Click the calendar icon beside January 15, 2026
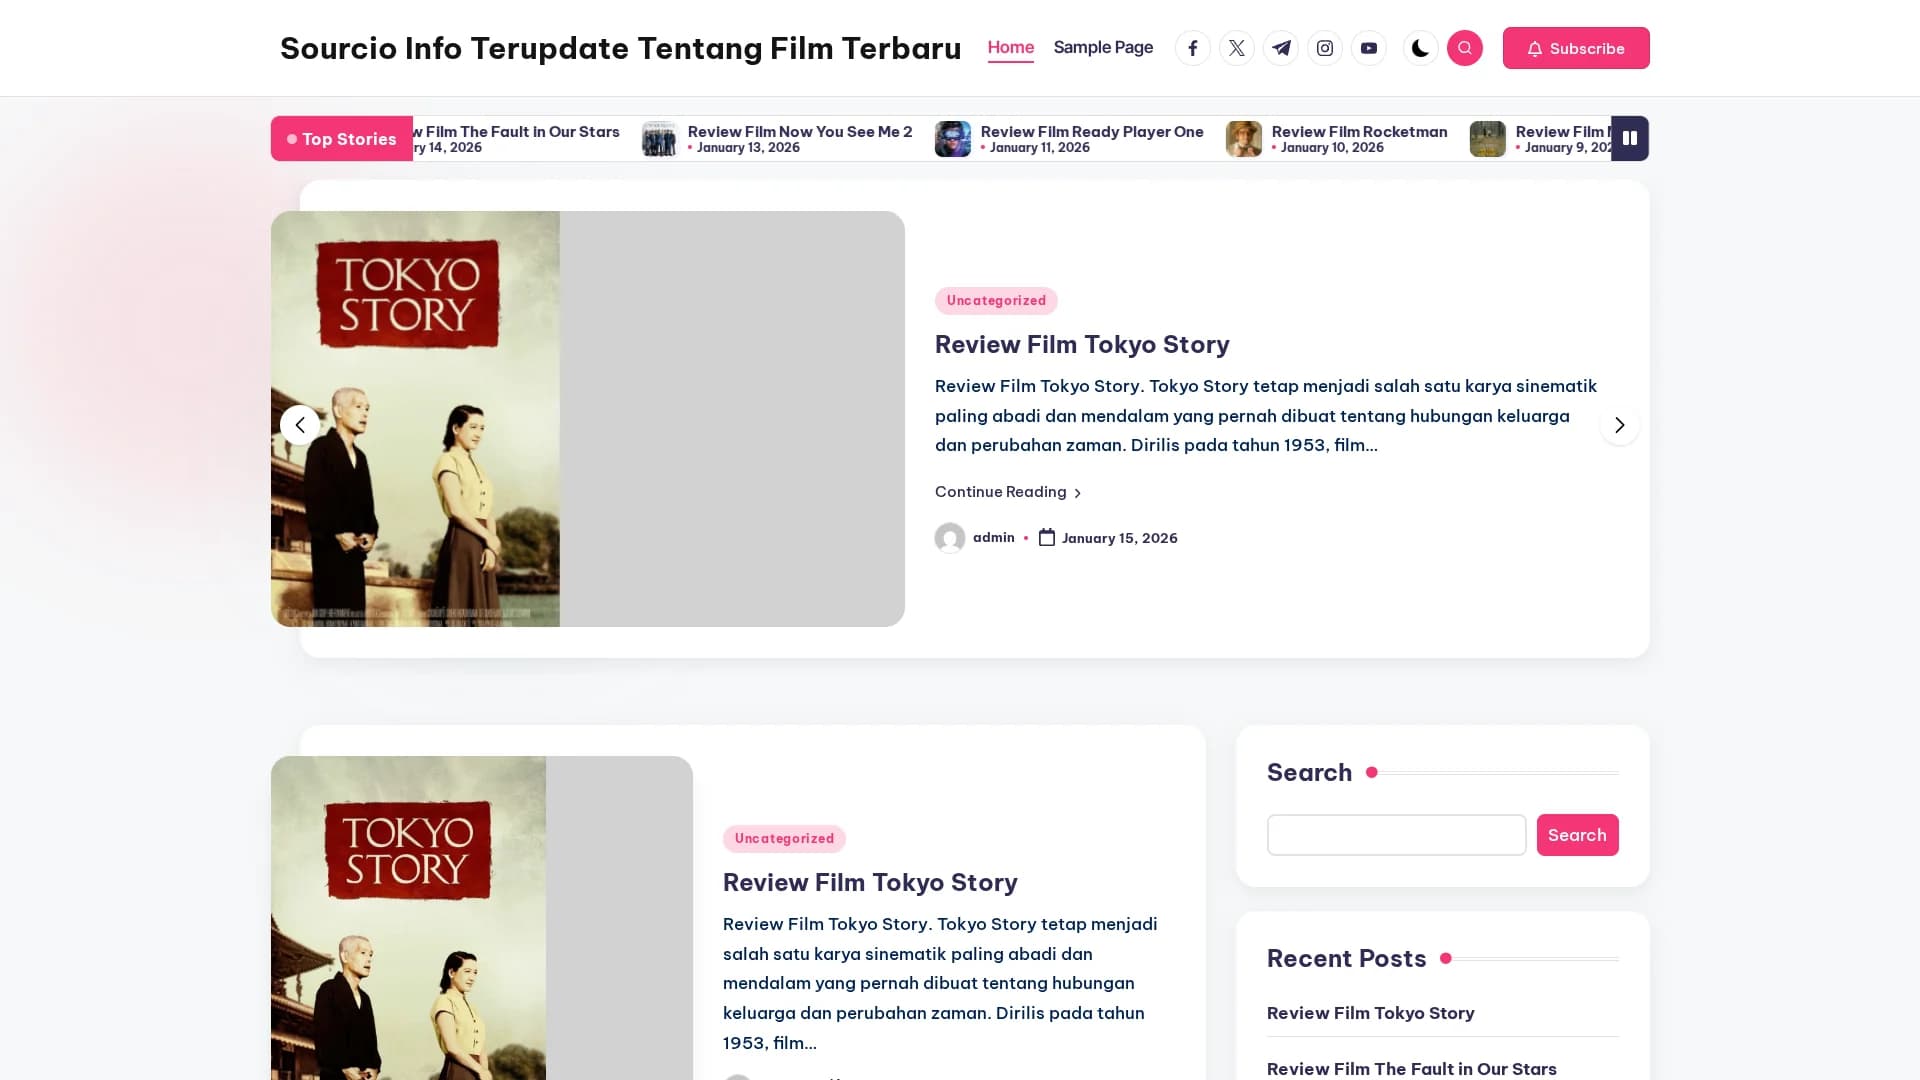 point(1047,537)
